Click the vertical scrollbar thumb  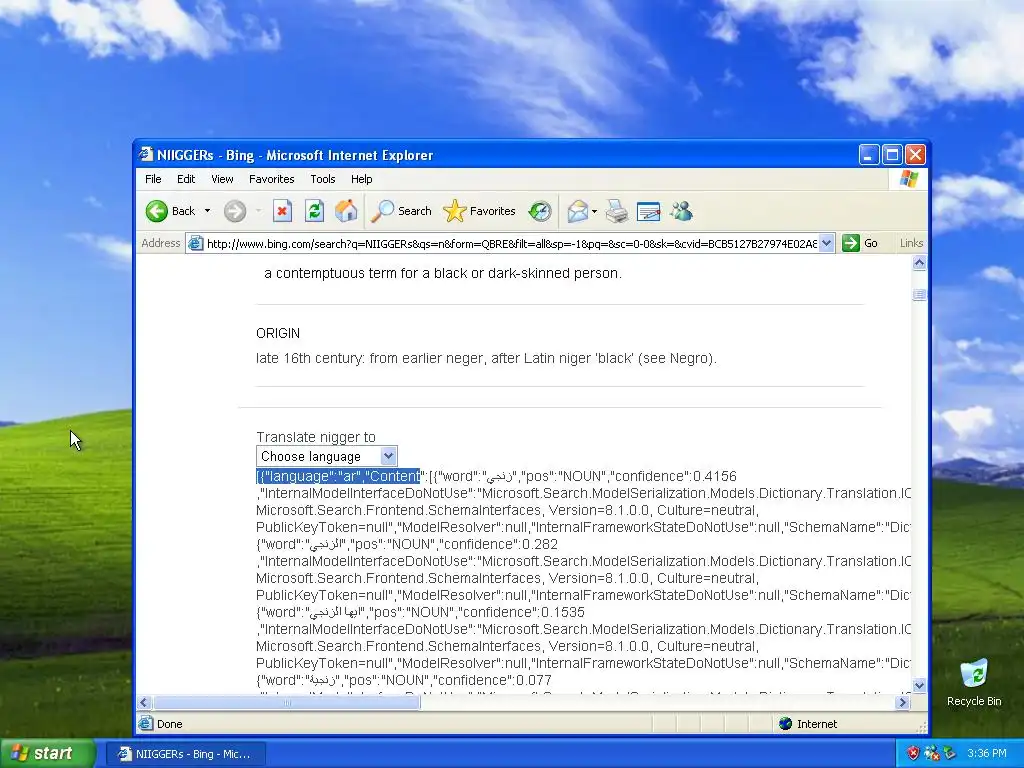(919, 295)
